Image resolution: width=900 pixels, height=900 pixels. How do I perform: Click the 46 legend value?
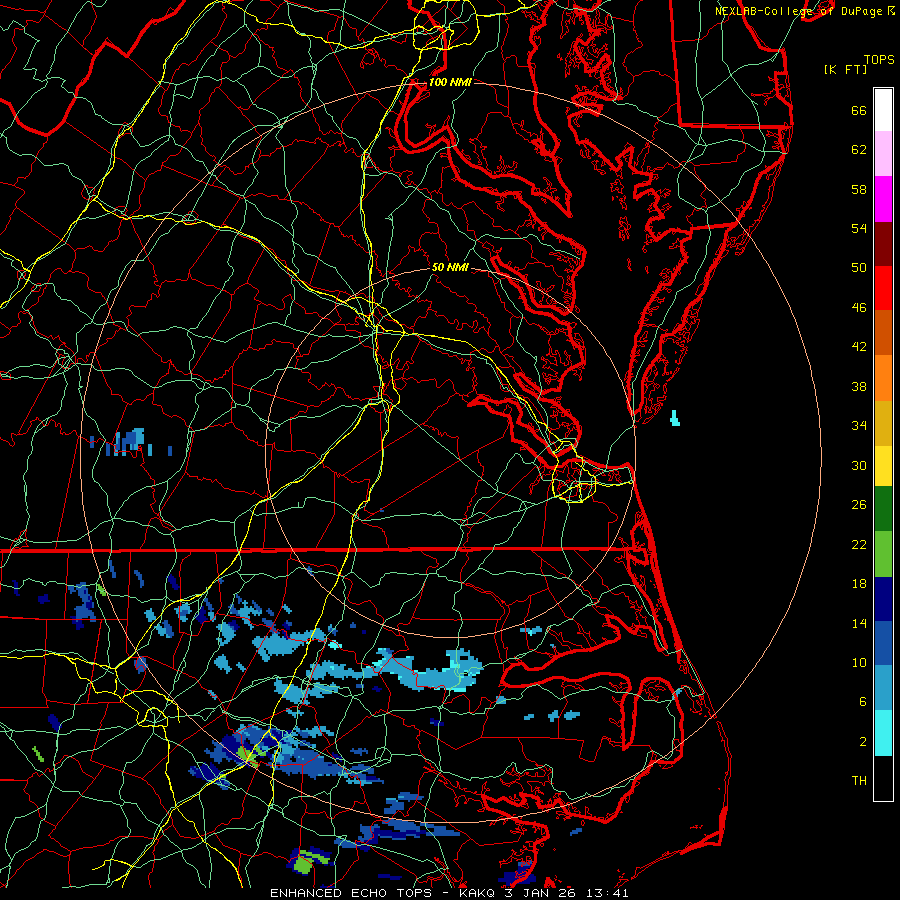click(x=859, y=308)
